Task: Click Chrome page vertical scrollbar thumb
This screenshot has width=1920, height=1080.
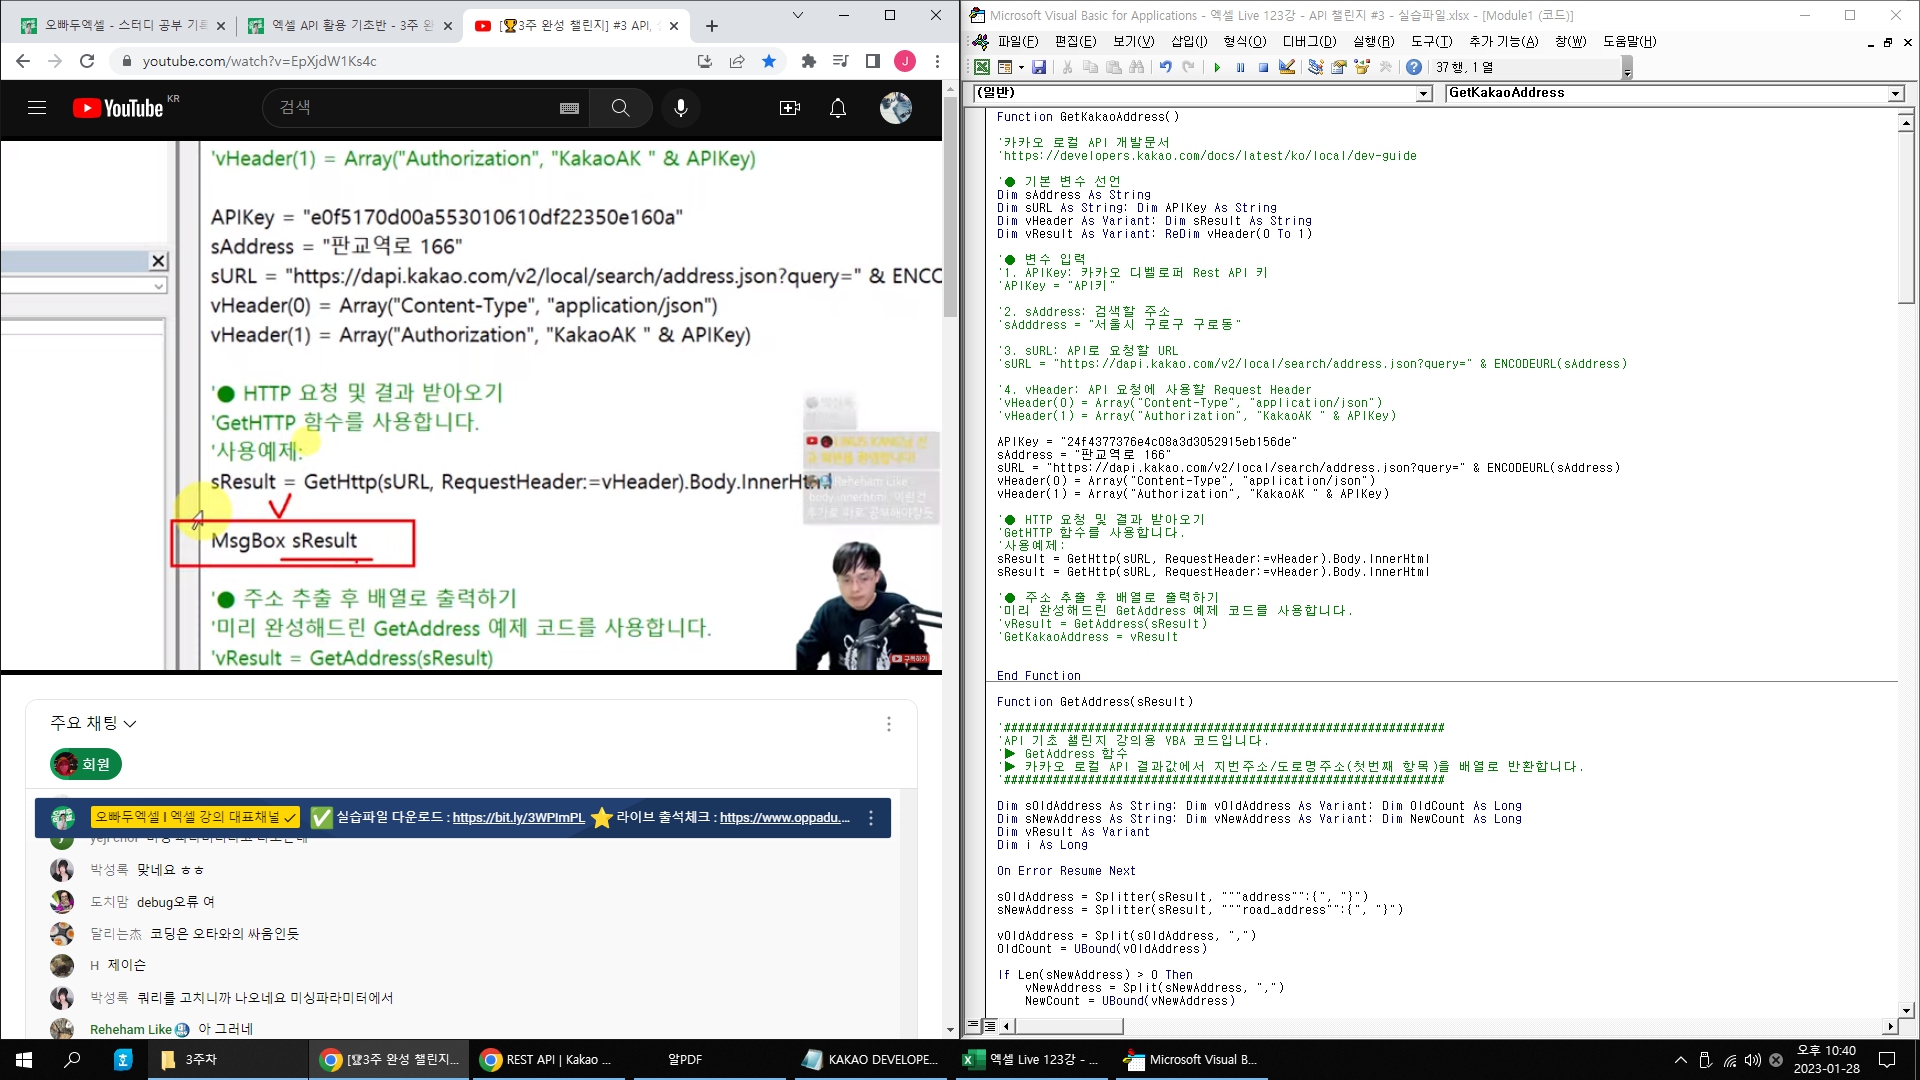Action: point(950,206)
